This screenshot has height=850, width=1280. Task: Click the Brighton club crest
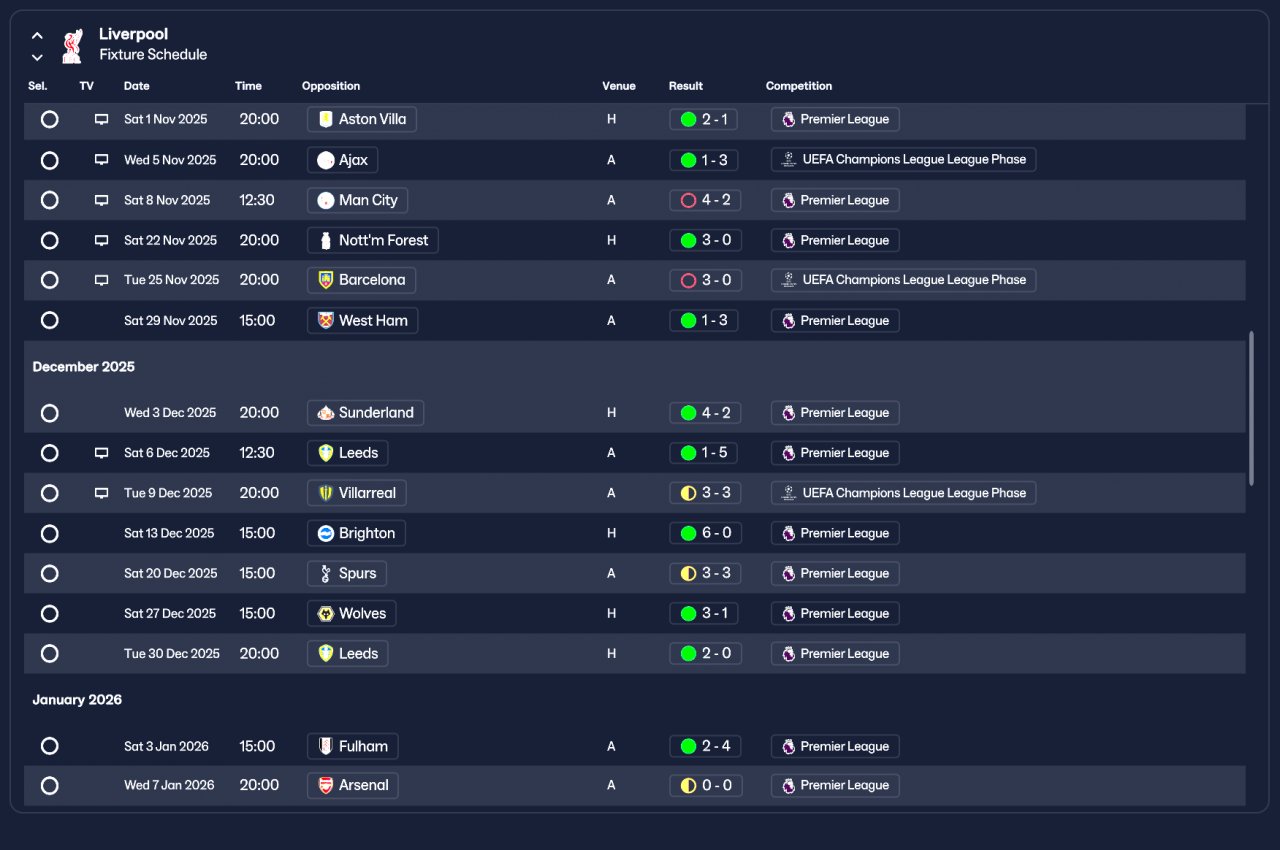tap(325, 533)
